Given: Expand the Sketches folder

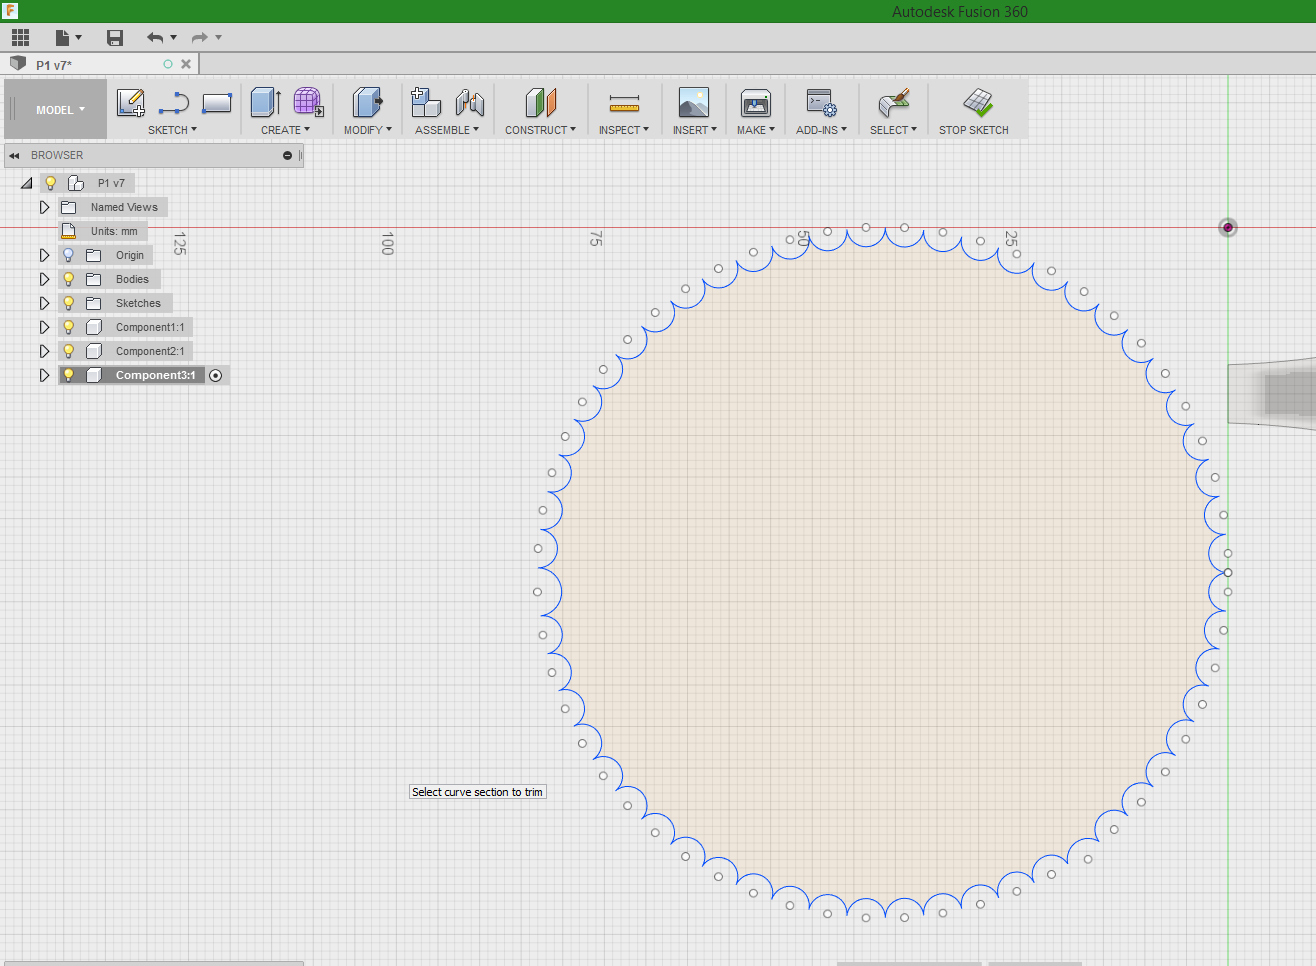Looking at the screenshot, I should coord(44,303).
